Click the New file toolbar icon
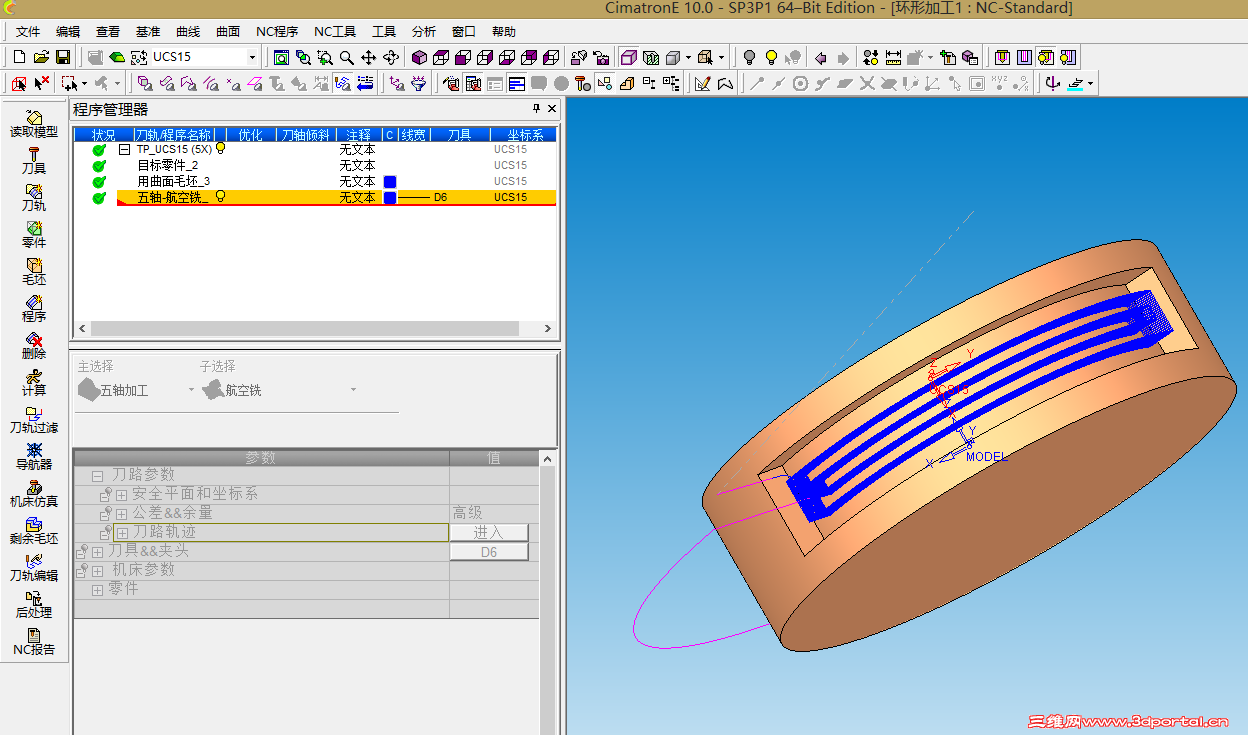The width and height of the screenshot is (1248, 735). tap(19, 57)
